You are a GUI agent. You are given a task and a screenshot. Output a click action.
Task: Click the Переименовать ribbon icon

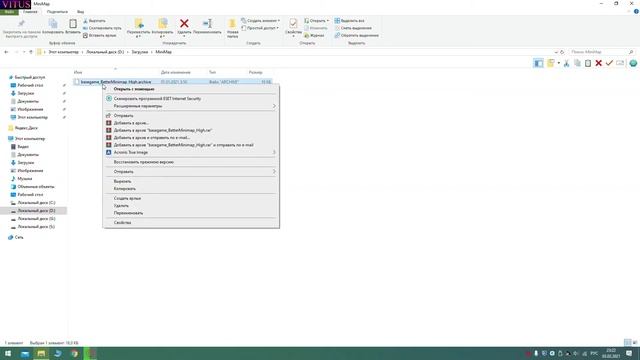[207, 24]
